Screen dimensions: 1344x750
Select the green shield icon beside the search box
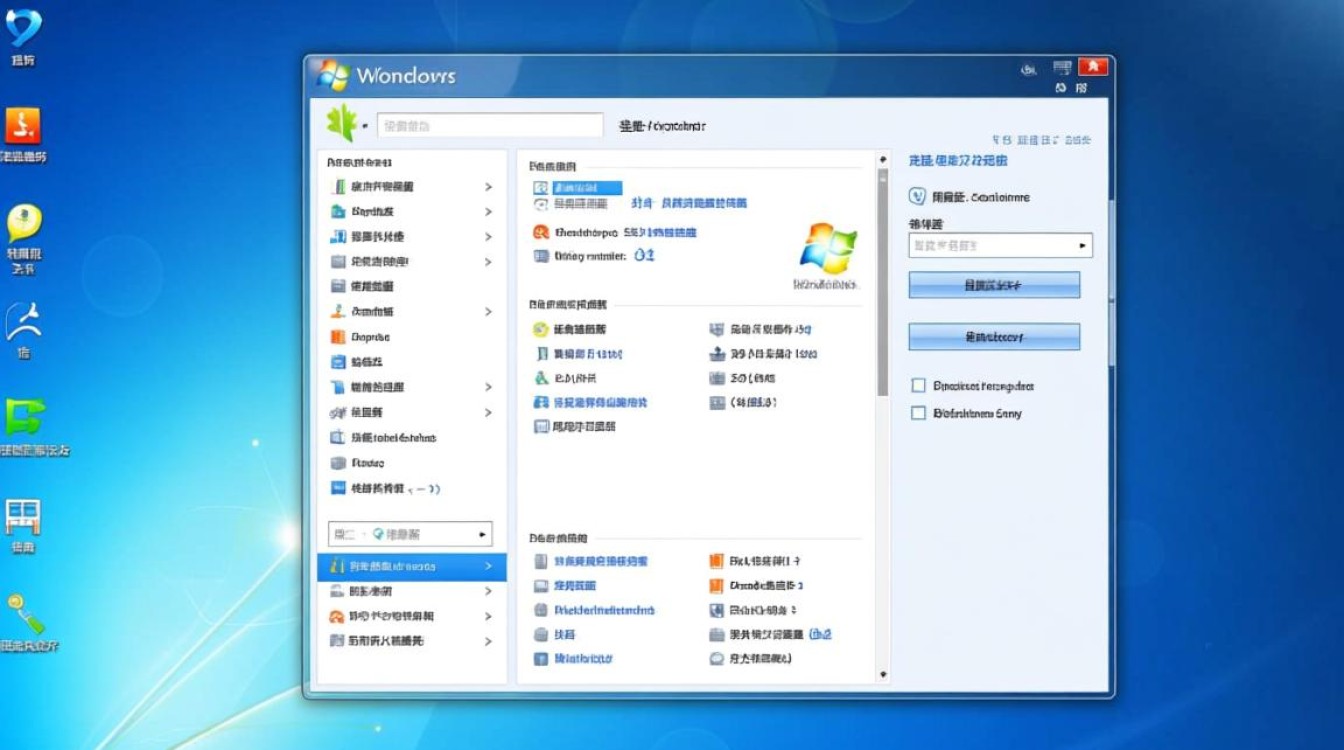click(x=343, y=123)
